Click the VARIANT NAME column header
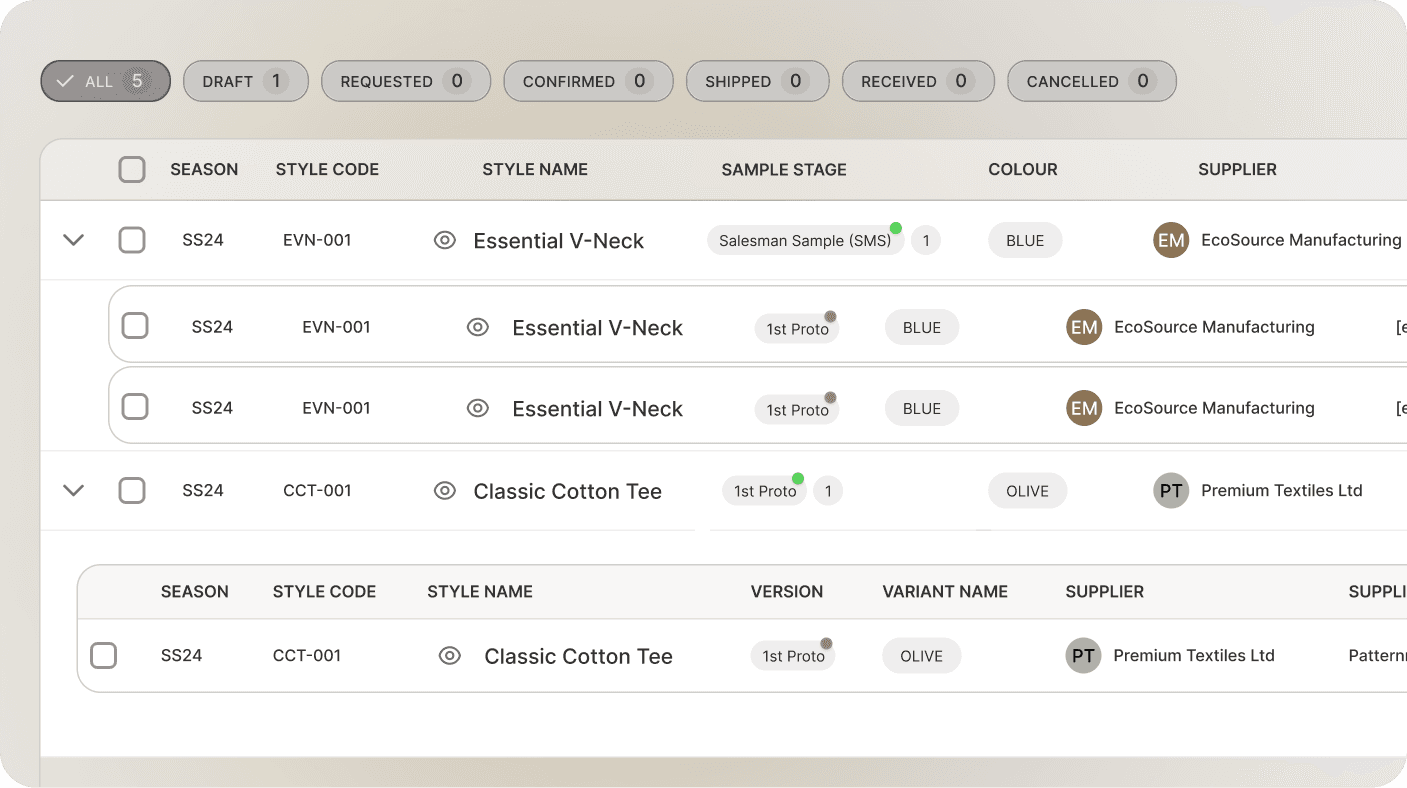 tap(945, 592)
